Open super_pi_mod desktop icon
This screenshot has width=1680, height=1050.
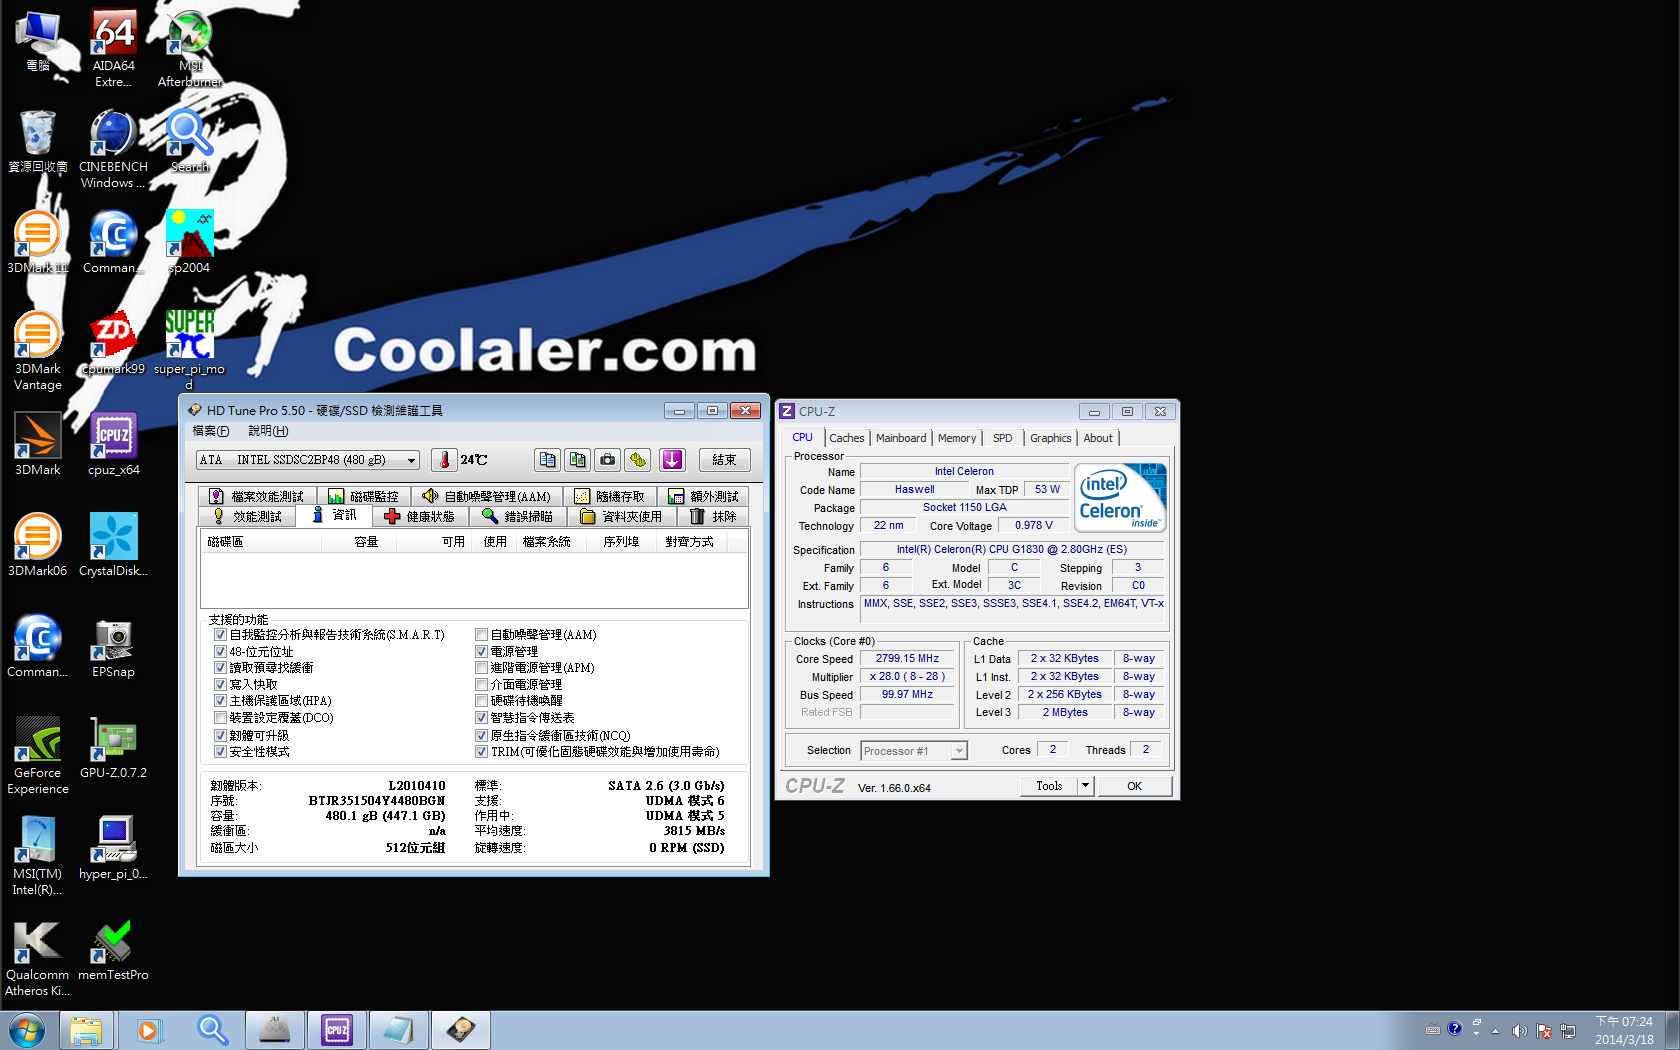tap(189, 350)
